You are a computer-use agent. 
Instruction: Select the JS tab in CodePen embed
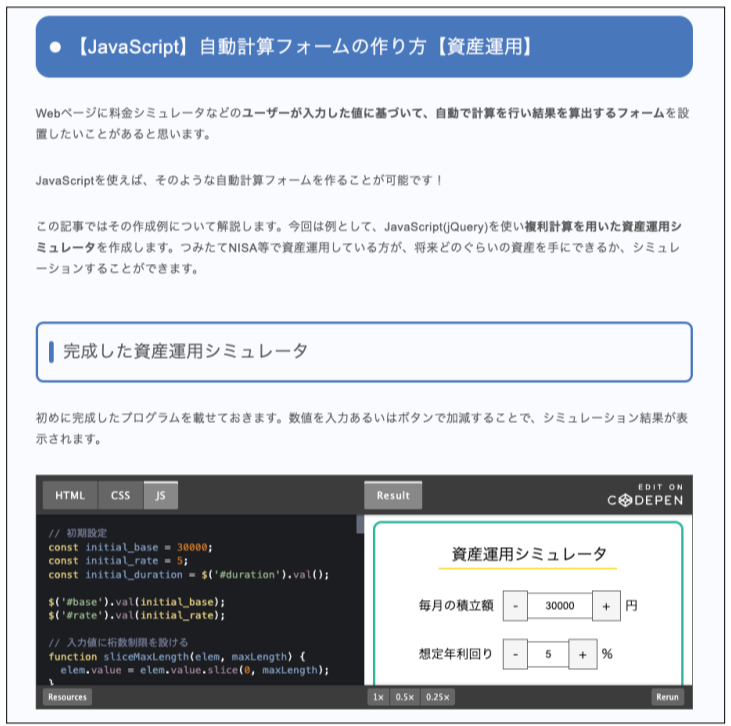point(160,495)
